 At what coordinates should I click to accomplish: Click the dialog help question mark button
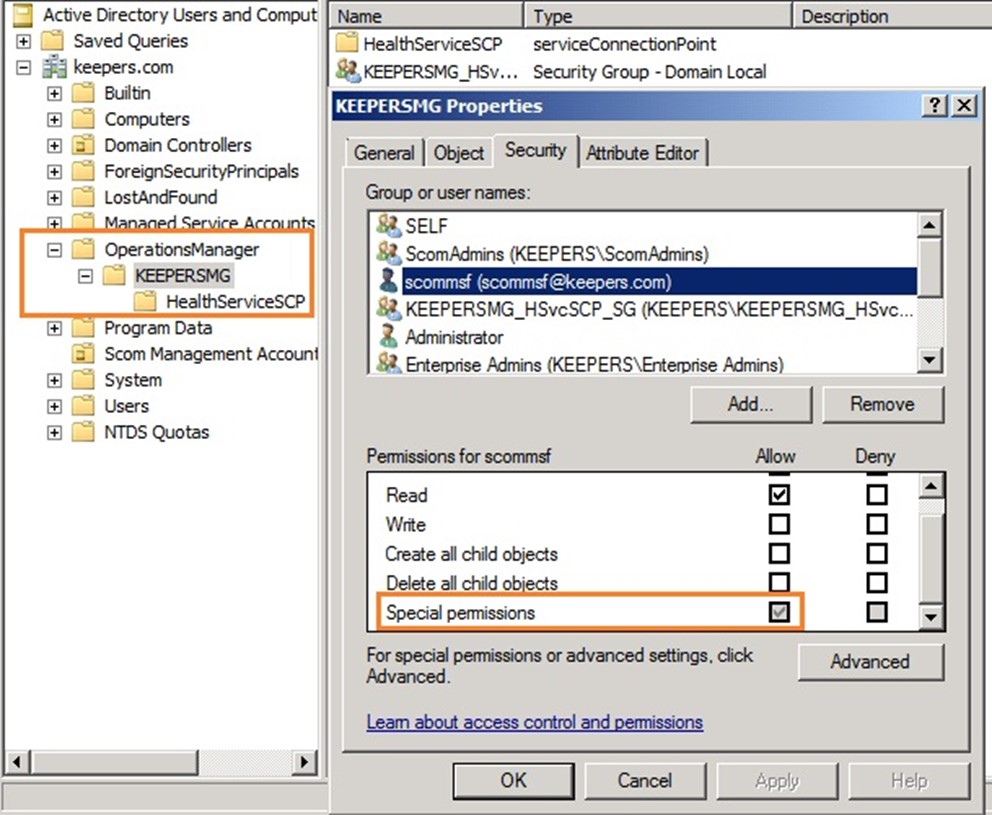point(934,105)
